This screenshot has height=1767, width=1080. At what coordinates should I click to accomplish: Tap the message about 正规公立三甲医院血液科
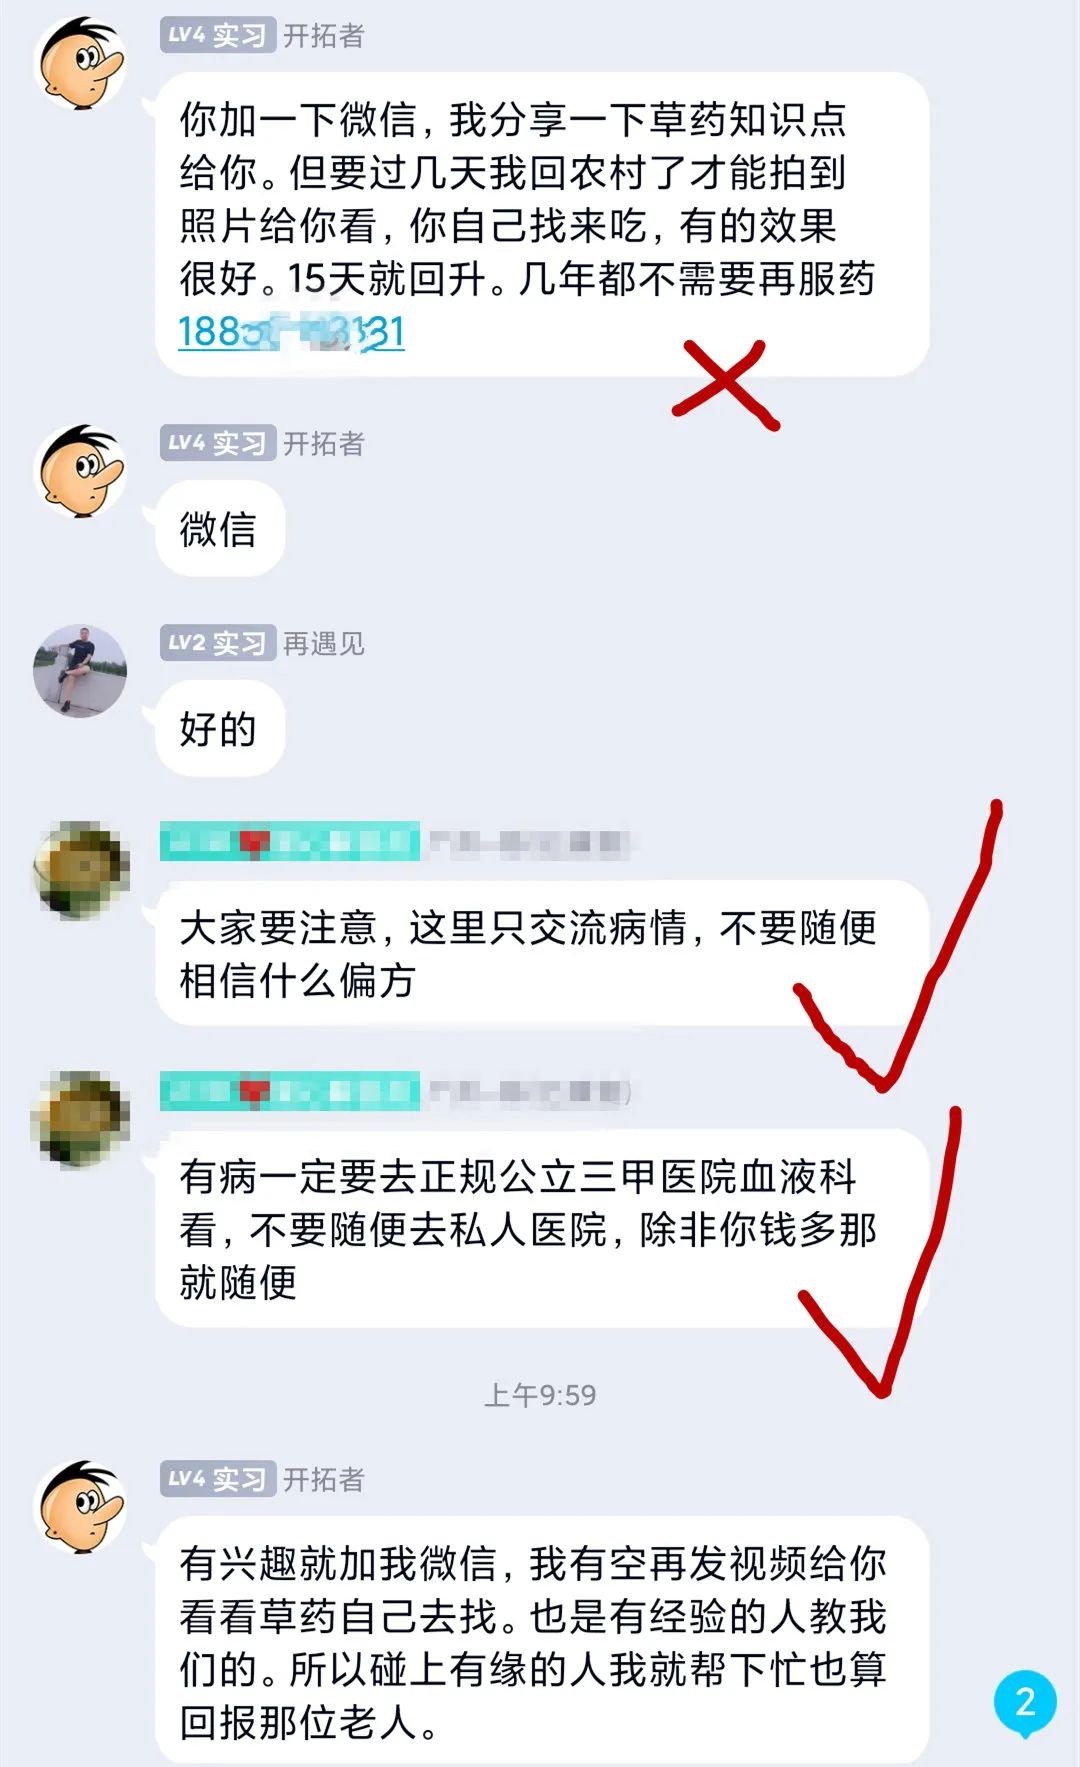pos(542,1228)
